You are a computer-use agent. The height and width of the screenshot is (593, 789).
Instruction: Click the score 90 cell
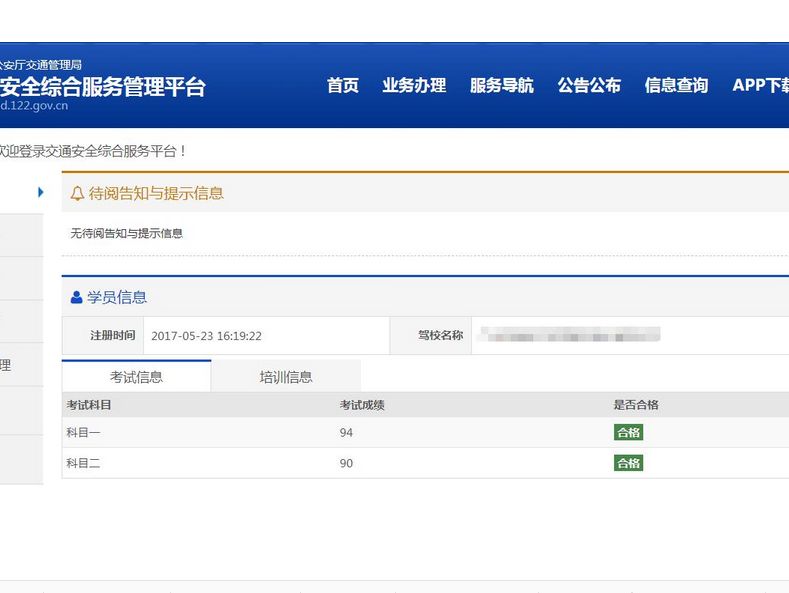tap(346, 463)
